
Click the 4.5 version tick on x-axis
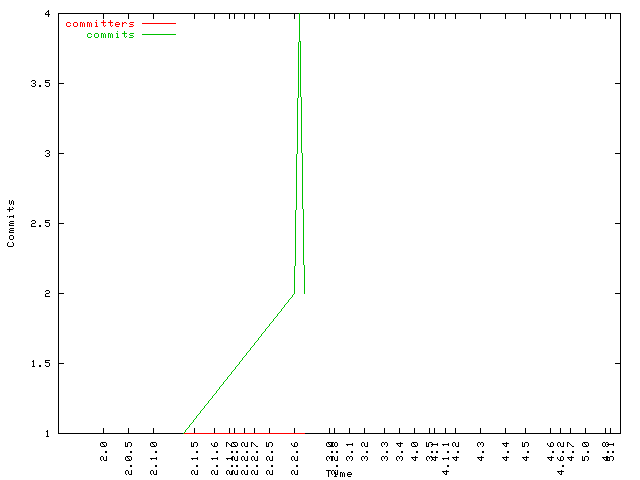[x=525, y=450]
